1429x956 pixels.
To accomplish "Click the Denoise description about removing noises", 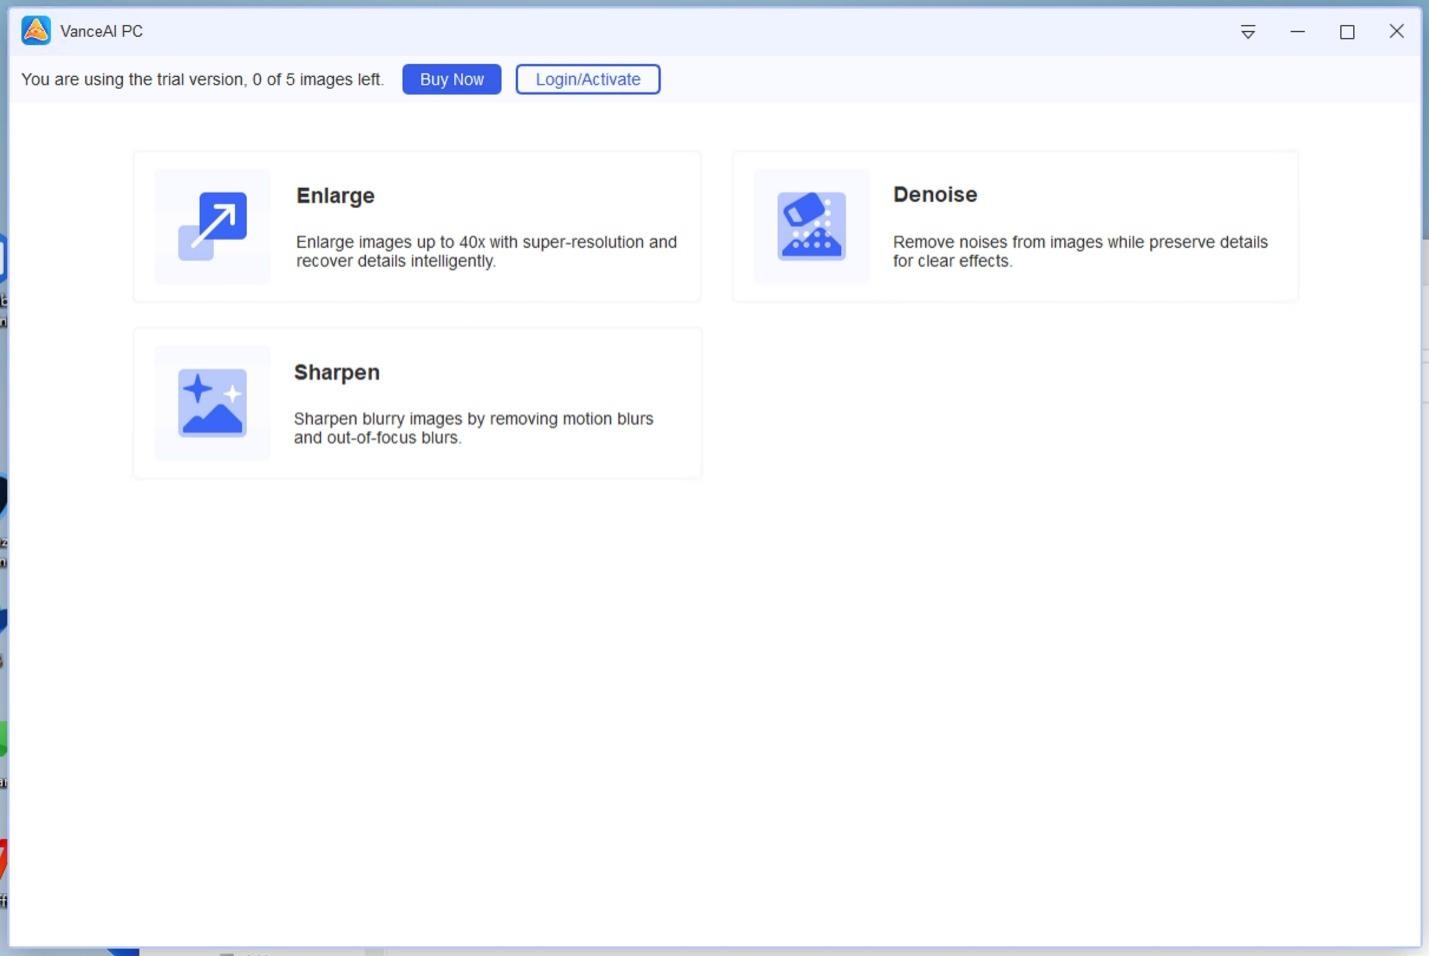I will [1079, 251].
